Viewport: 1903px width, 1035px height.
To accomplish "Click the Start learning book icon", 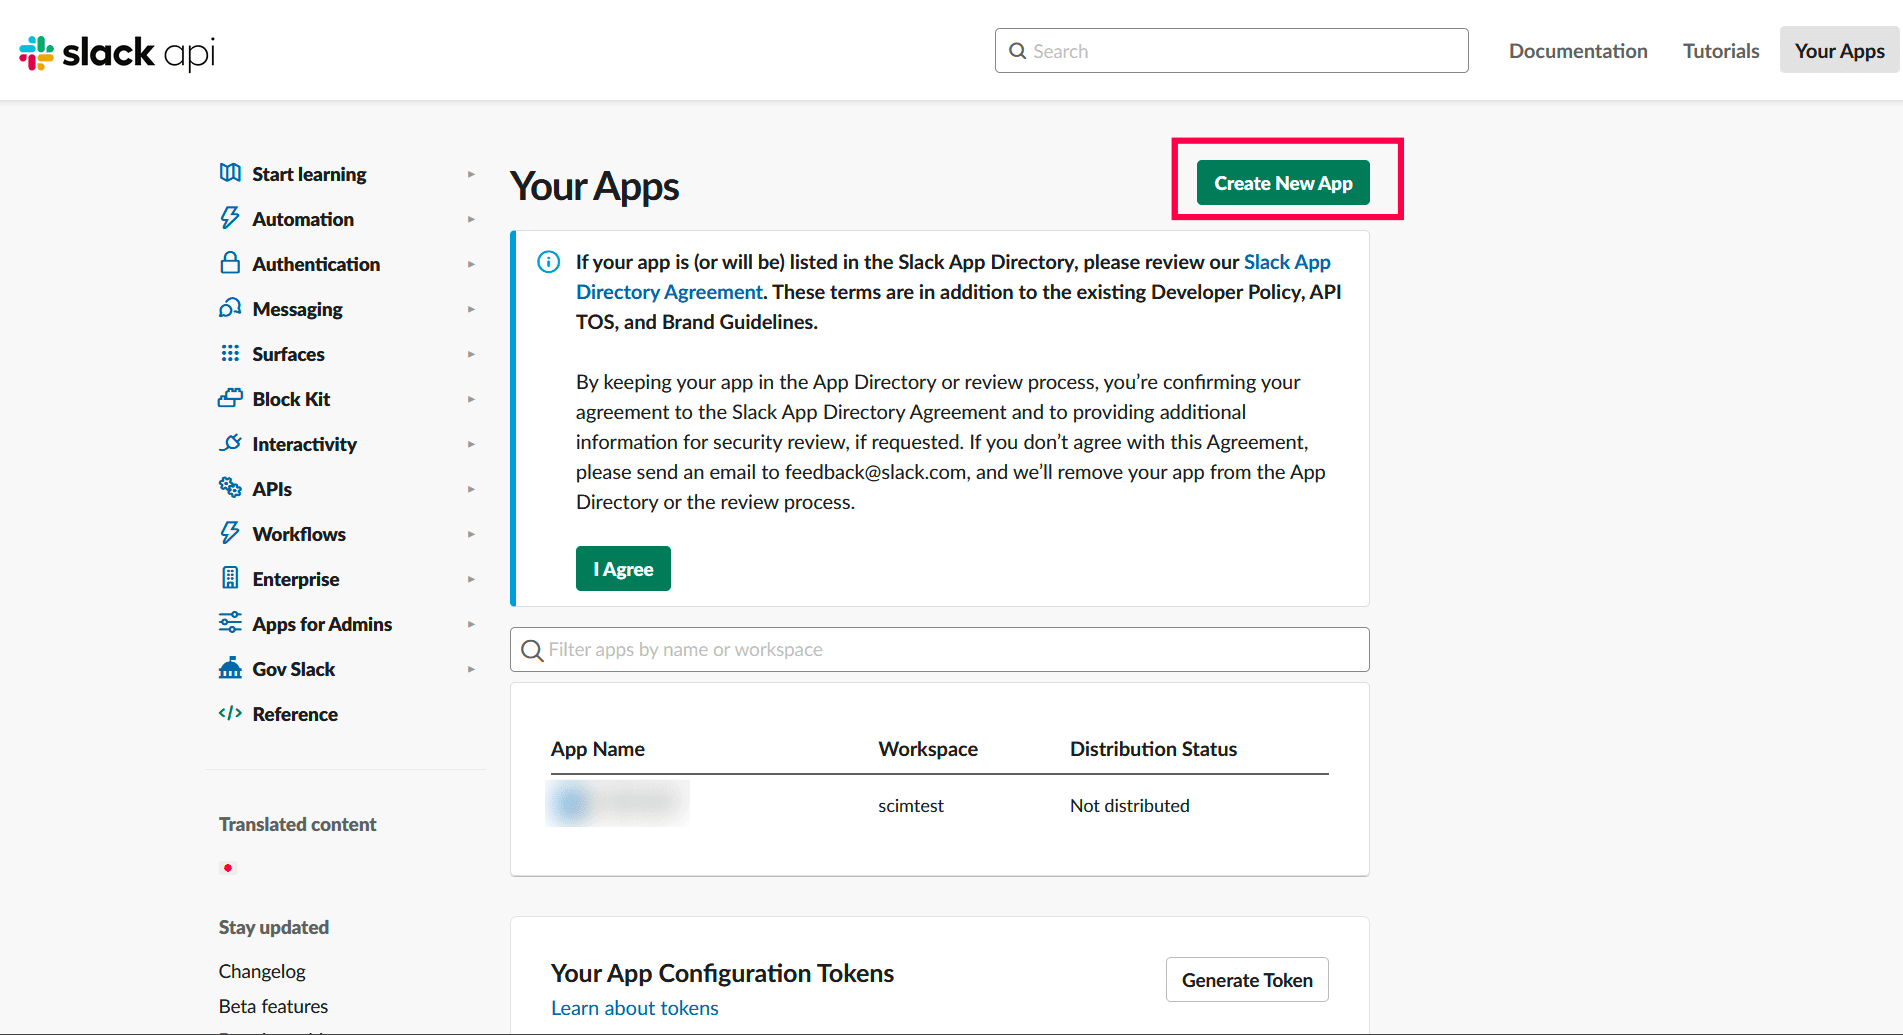I will click(230, 173).
